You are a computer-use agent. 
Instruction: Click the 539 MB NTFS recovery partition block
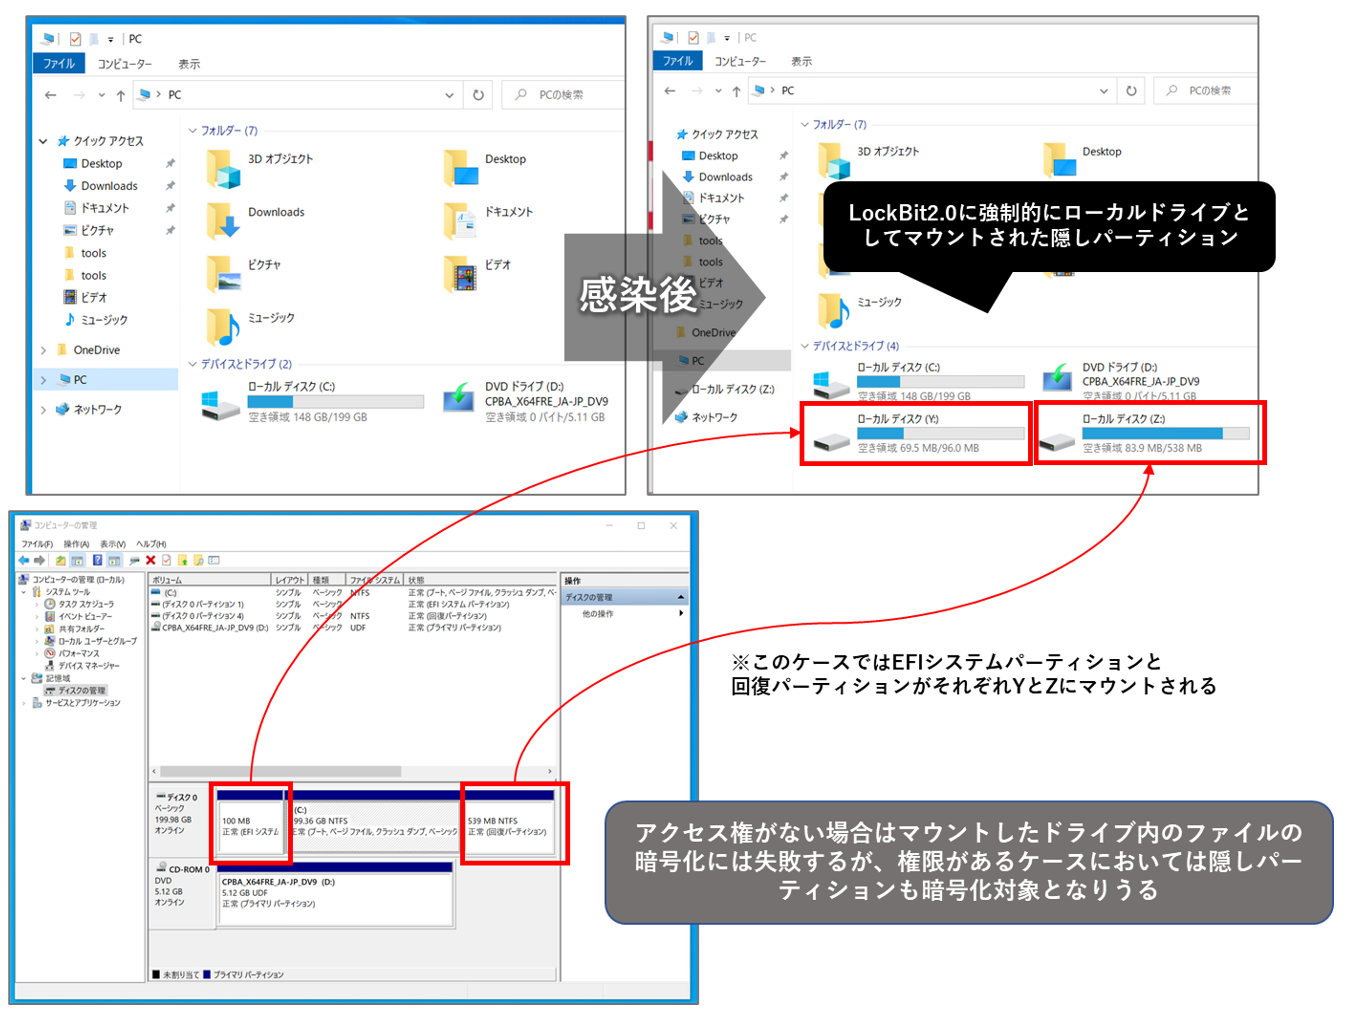pyautogui.click(x=508, y=821)
